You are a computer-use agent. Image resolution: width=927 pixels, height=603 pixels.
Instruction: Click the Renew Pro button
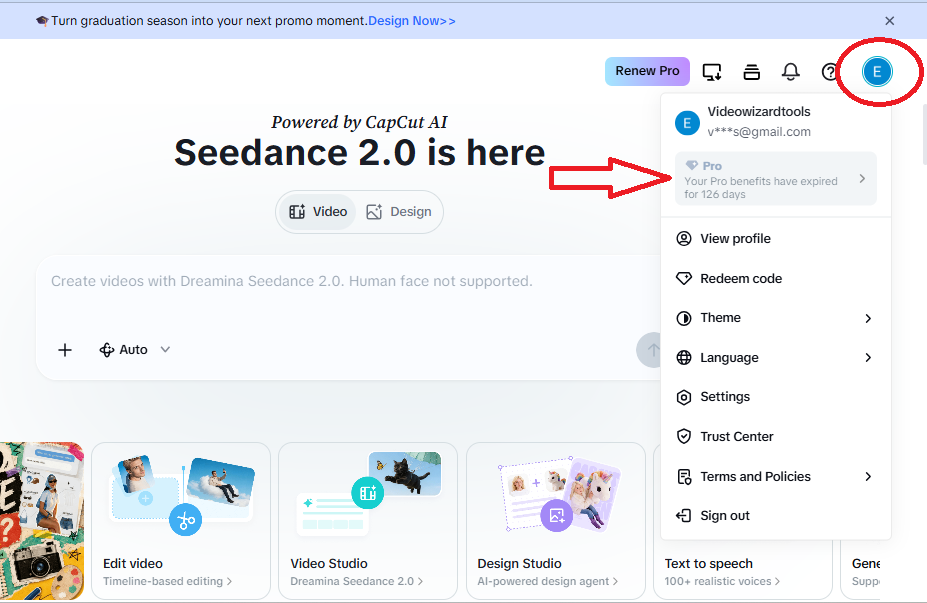[647, 72]
